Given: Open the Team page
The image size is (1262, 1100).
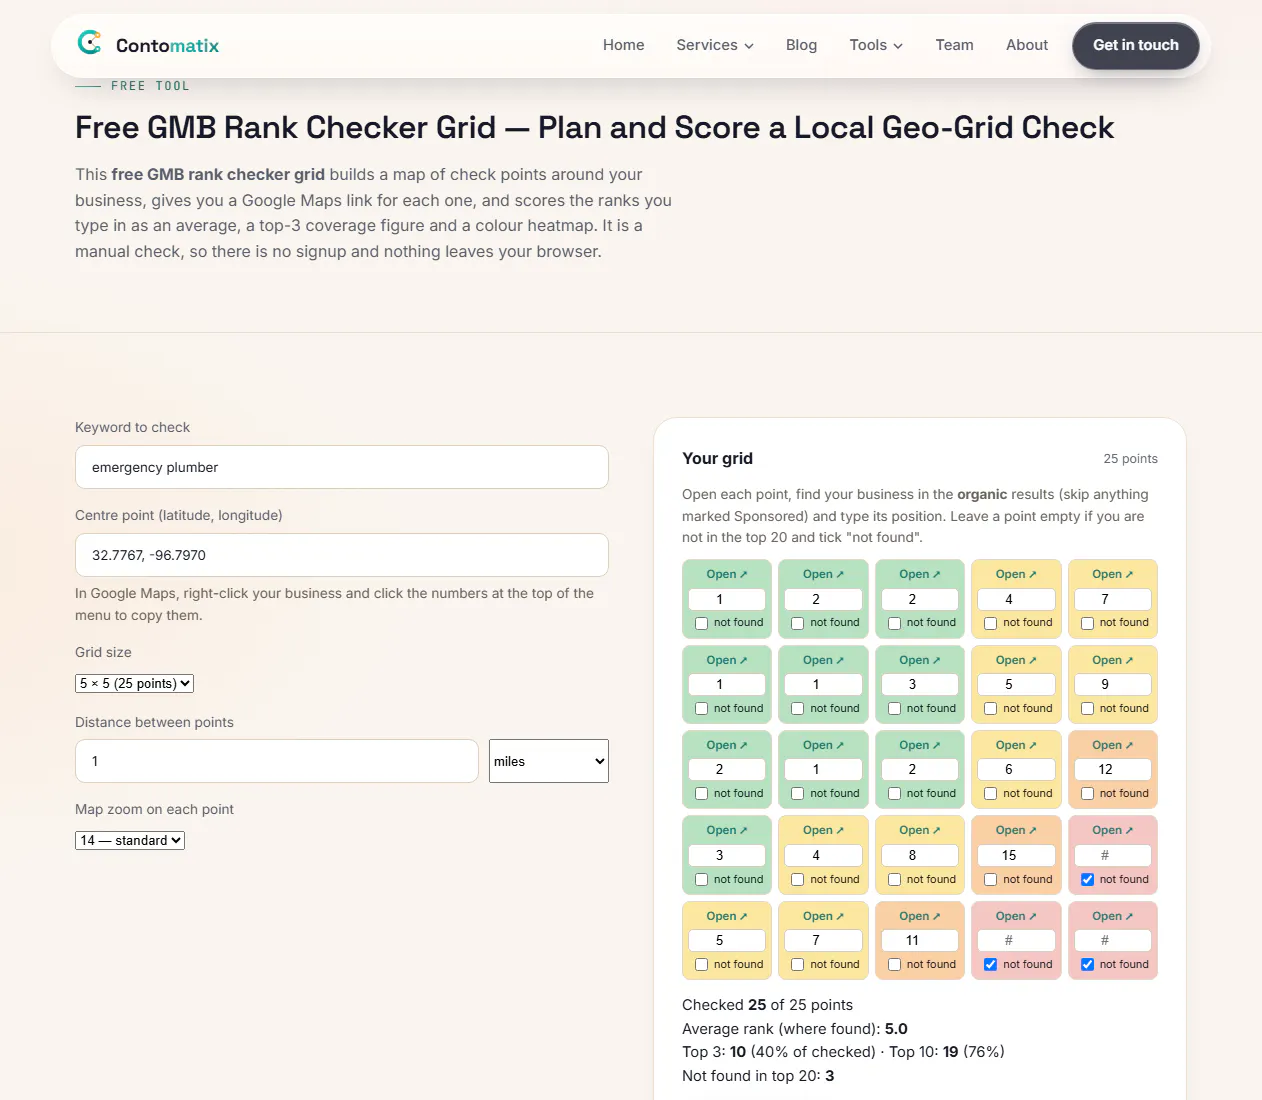Looking at the screenshot, I should tap(954, 45).
